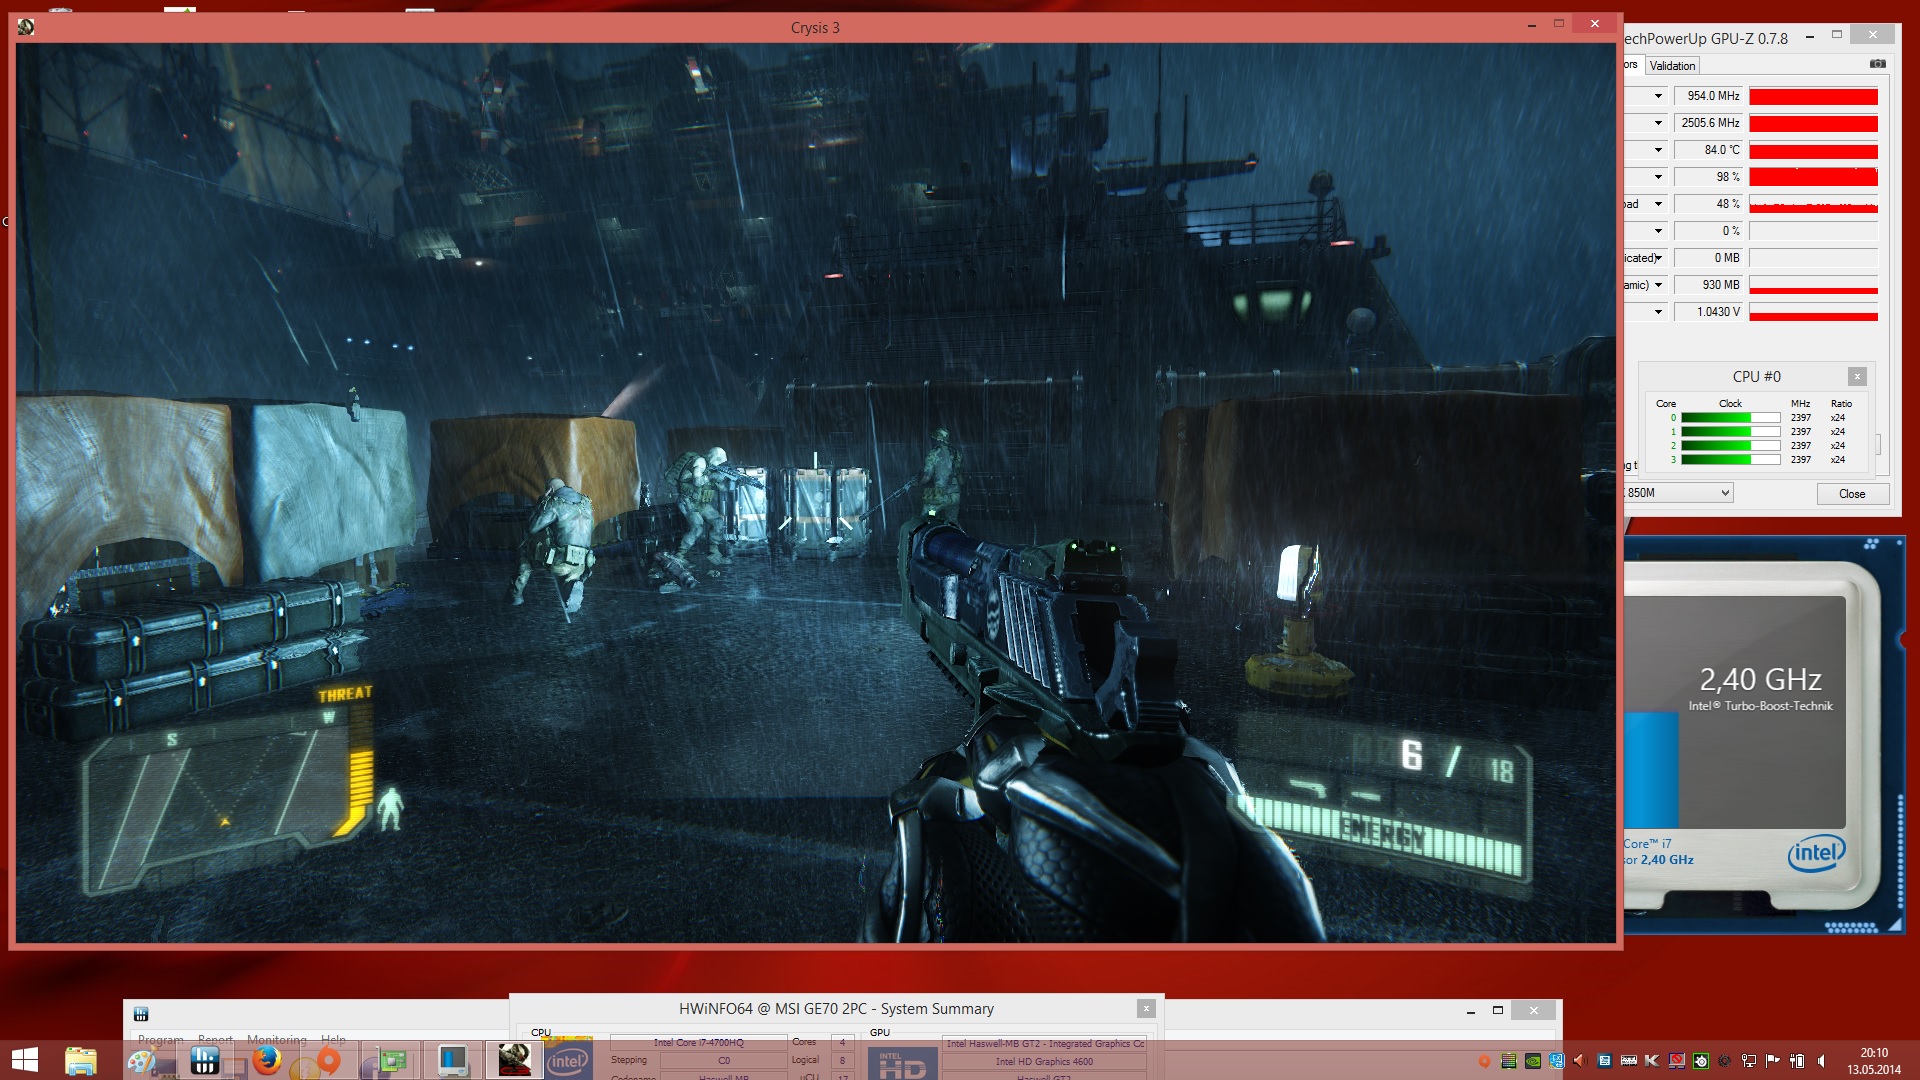1920x1080 pixels.
Task: Minimize the GPU-Z window
Action: [x=1810, y=37]
